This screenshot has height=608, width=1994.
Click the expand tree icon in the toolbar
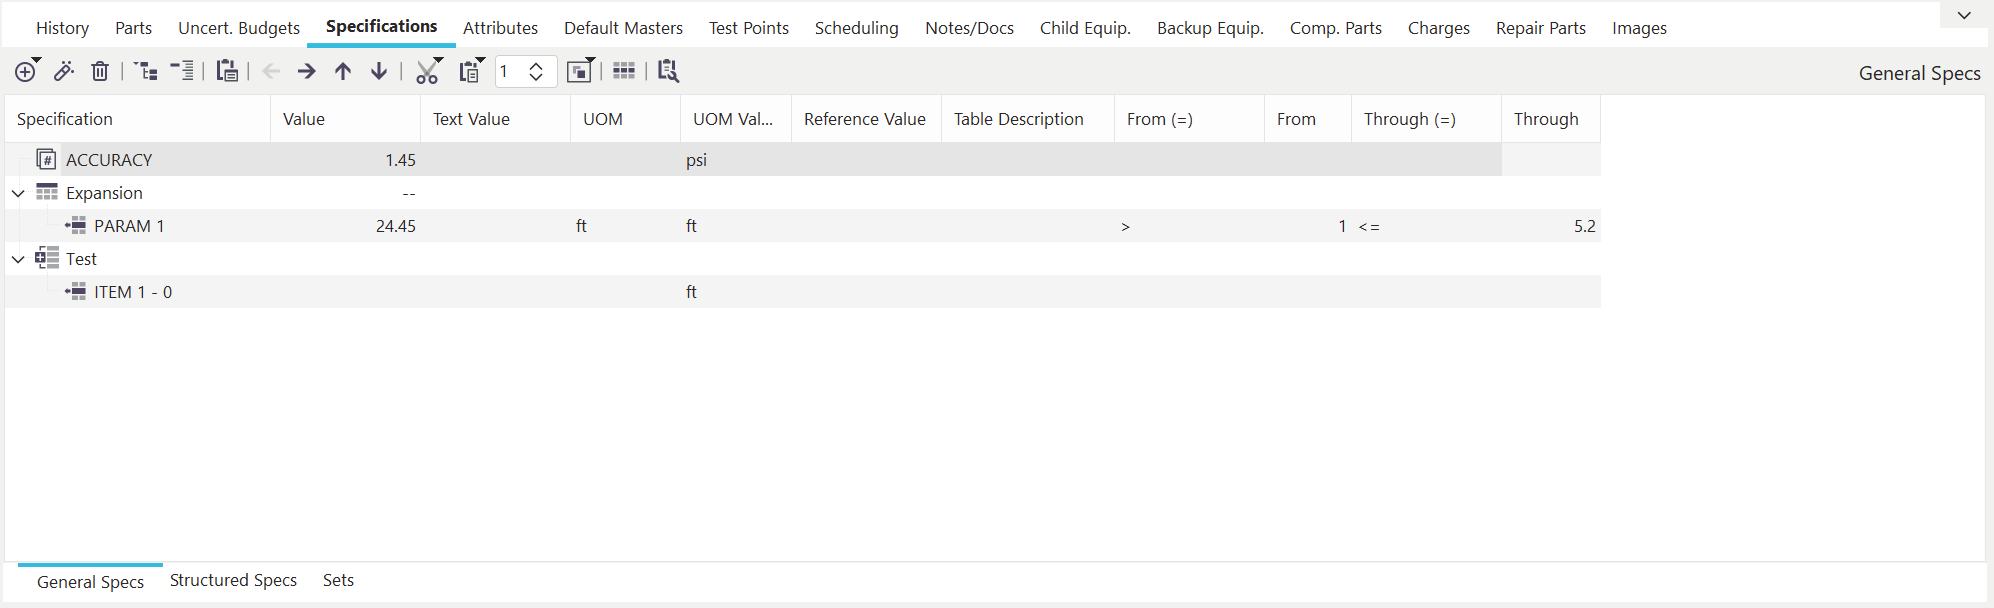click(146, 71)
